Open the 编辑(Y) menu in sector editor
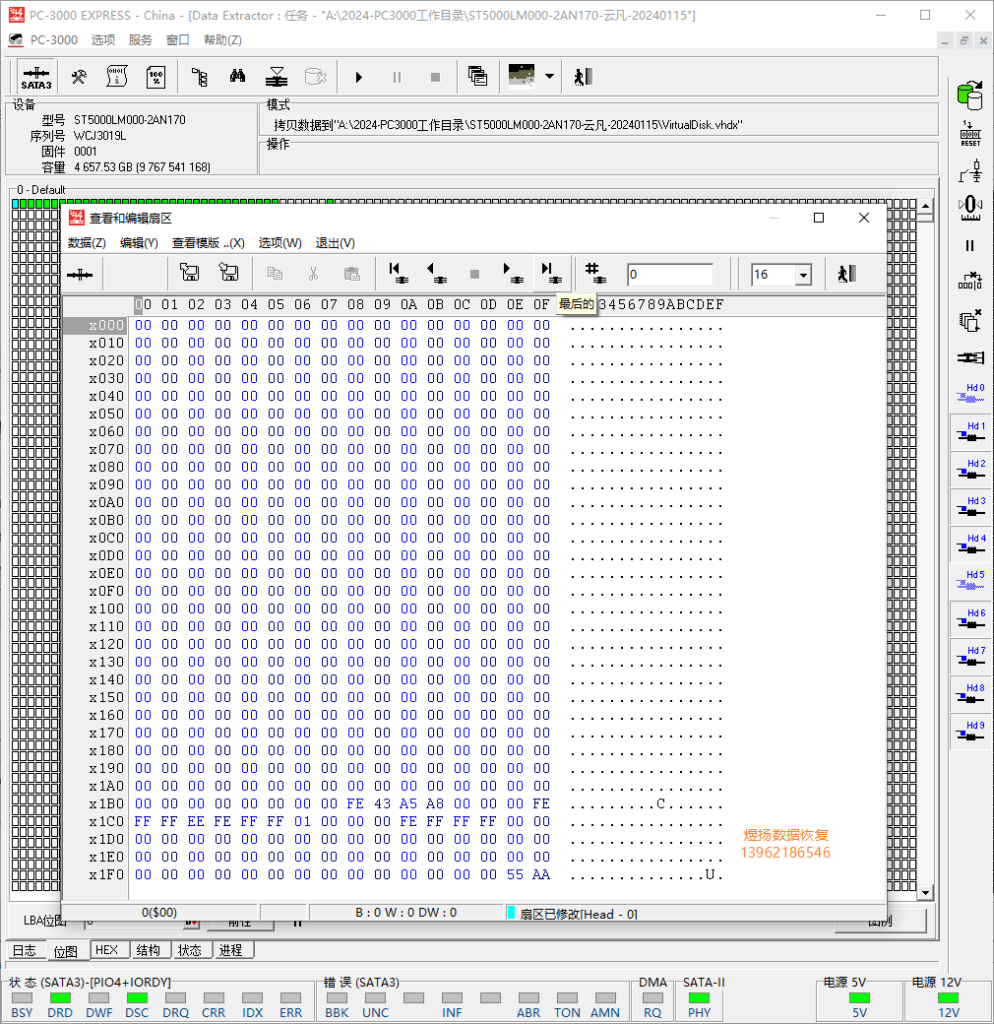Screen dimensions: 994x1024 coord(138,243)
